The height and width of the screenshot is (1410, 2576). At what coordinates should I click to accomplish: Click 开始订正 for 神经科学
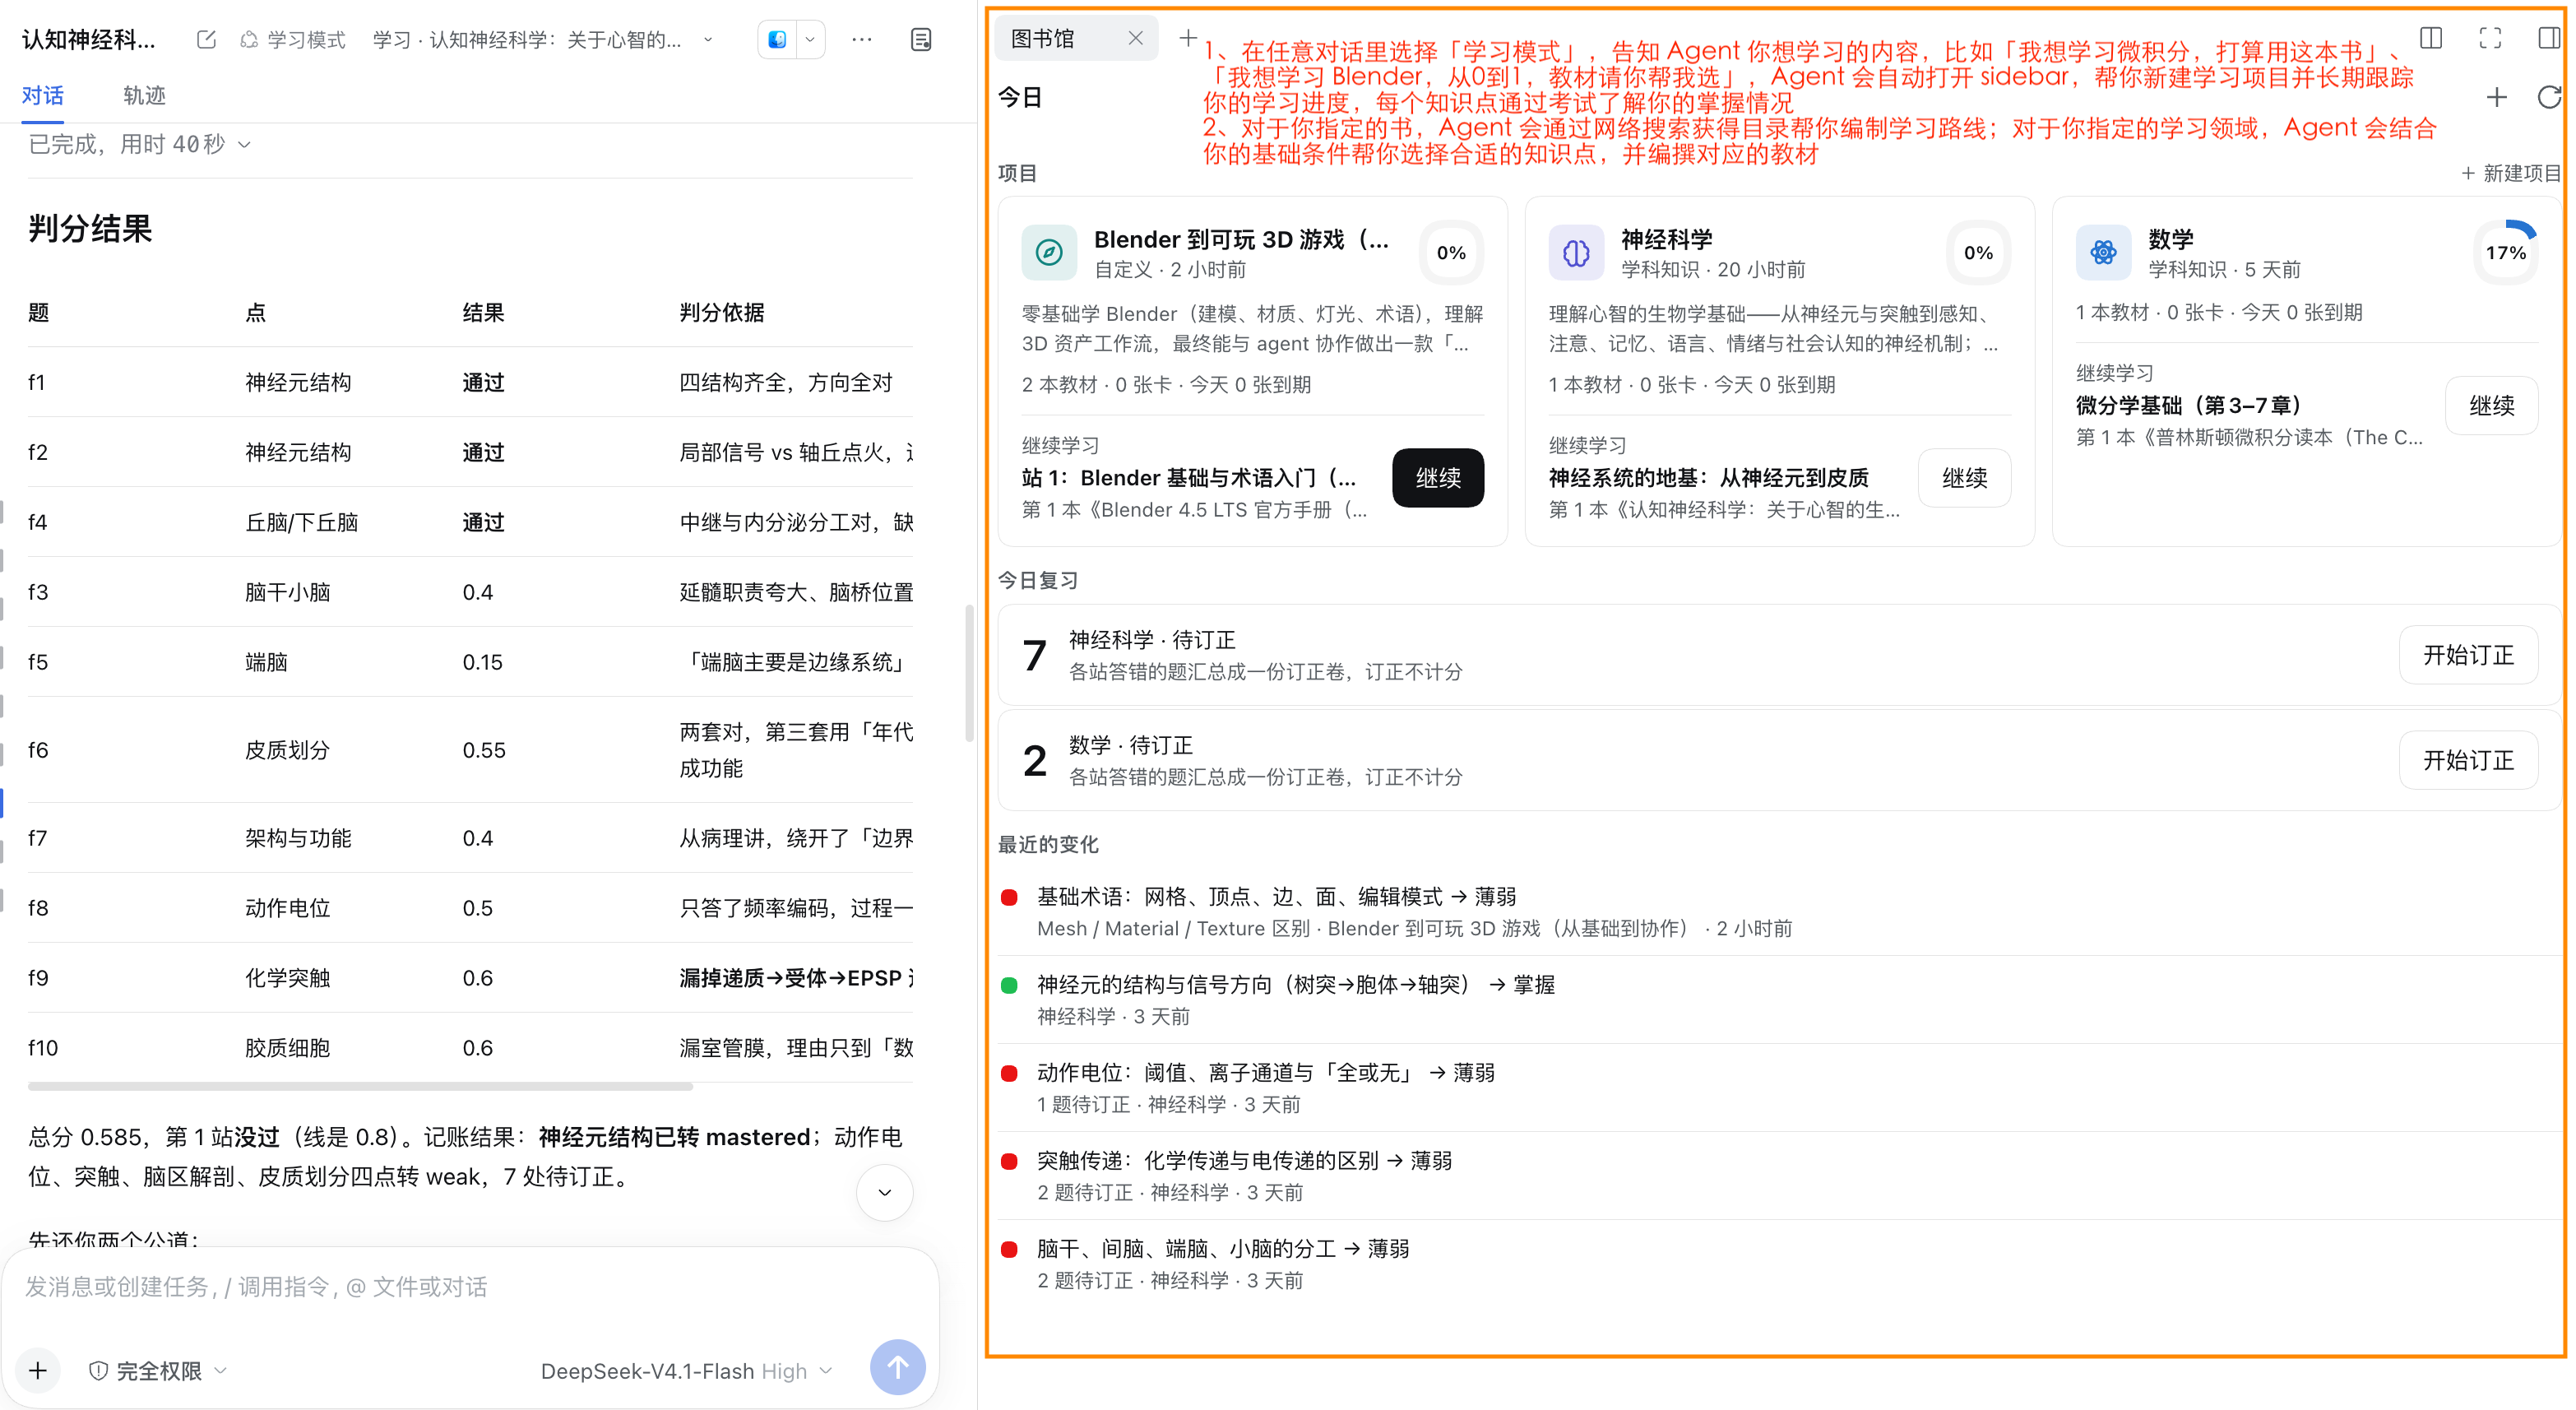2468,655
